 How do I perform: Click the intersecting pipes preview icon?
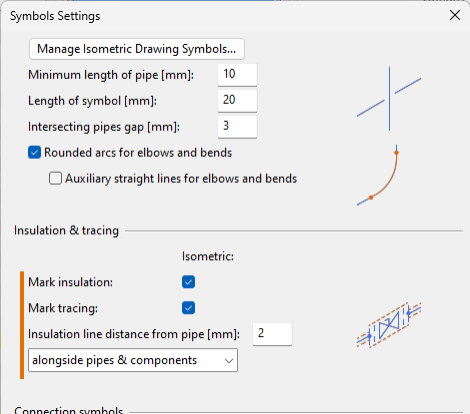tap(389, 99)
